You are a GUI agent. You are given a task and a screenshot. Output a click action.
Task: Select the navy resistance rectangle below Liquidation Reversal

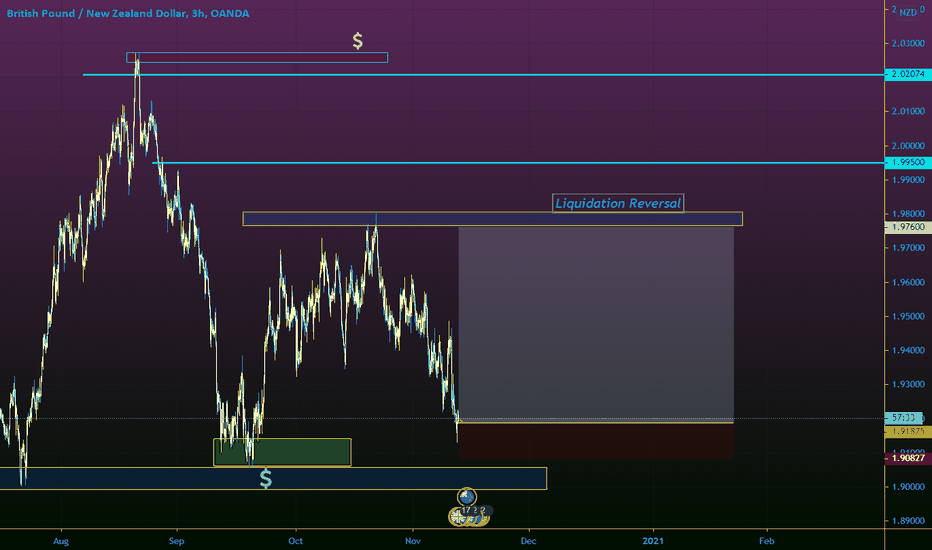[x=492, y=219]
